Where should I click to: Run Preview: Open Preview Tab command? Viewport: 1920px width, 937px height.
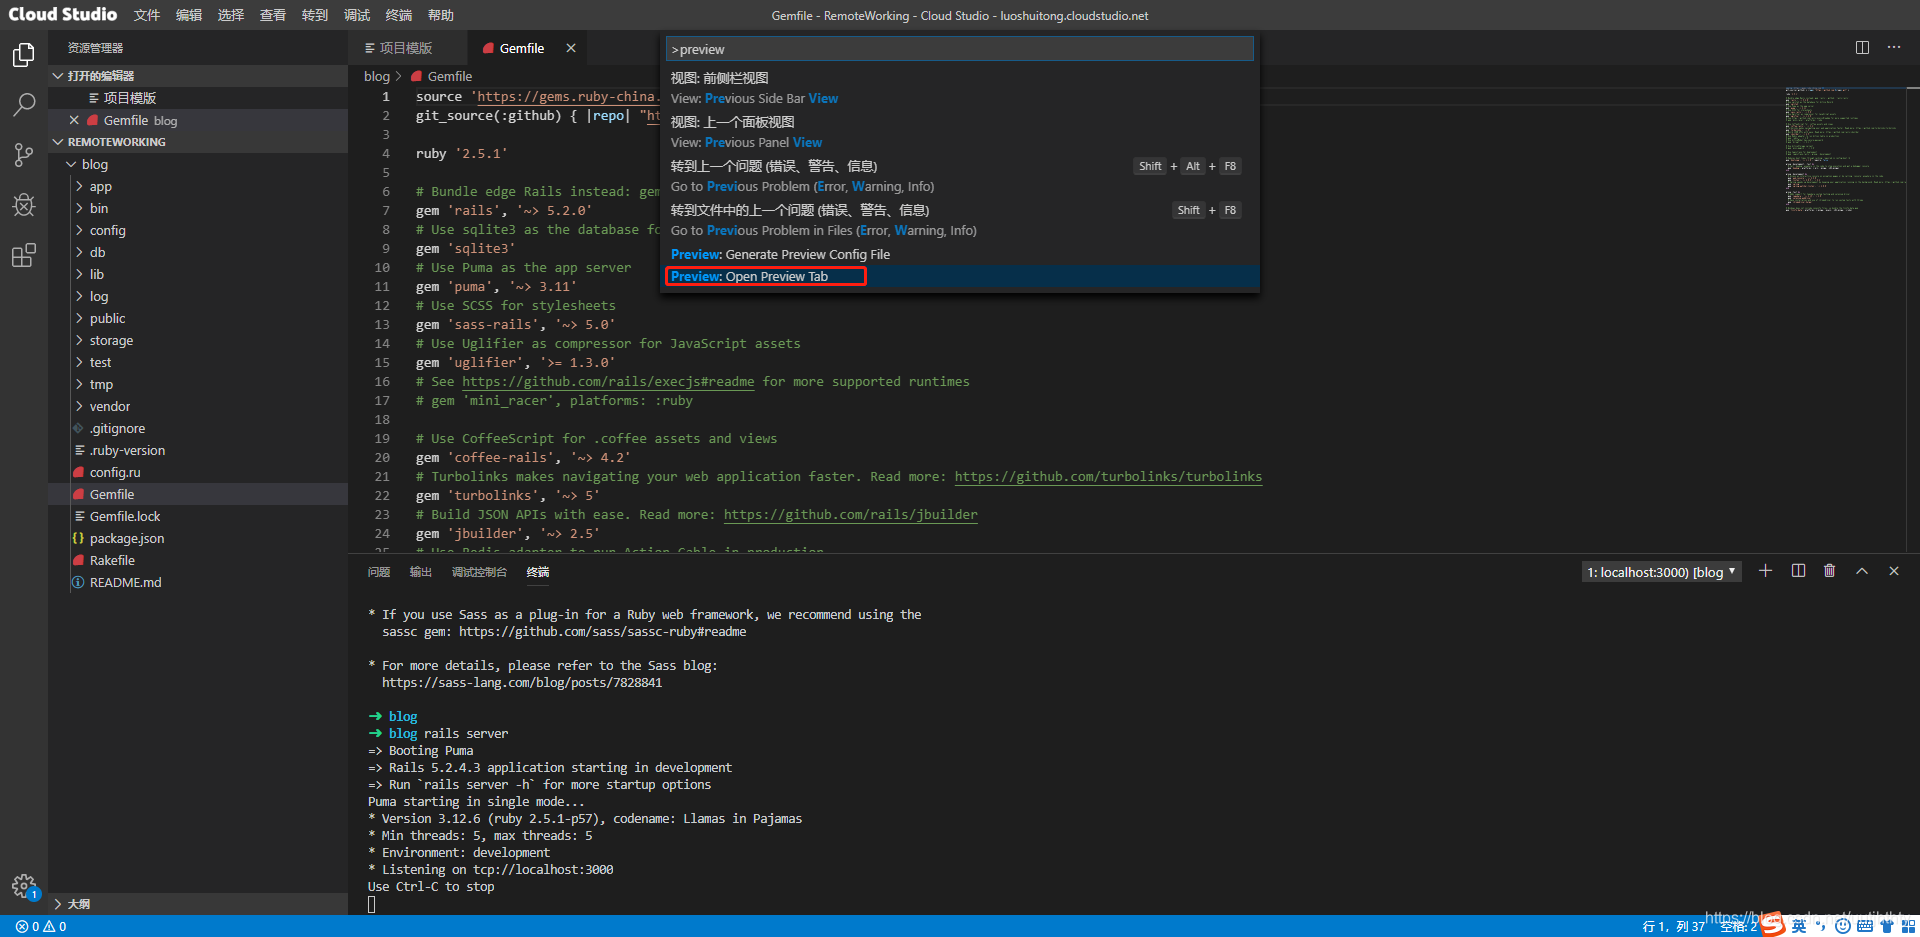(960, 276)
